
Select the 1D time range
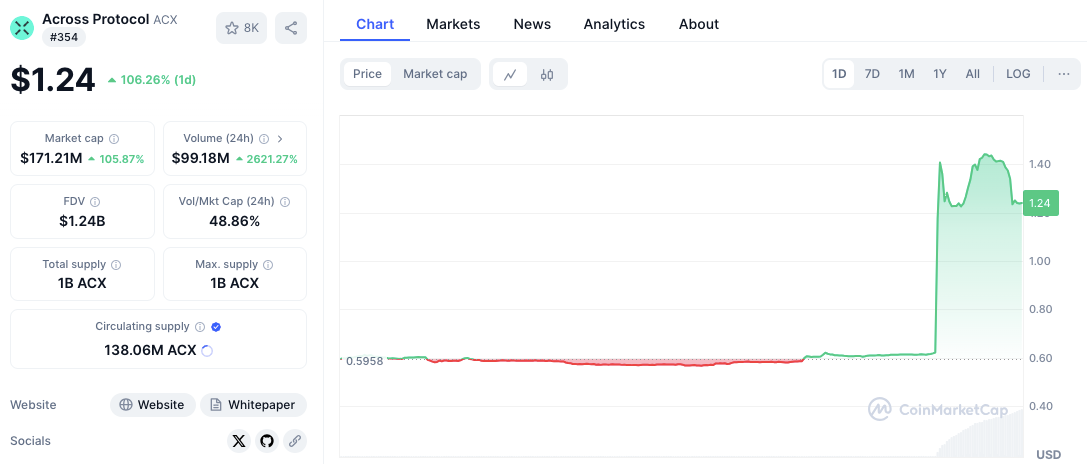(x=840, y=74)
